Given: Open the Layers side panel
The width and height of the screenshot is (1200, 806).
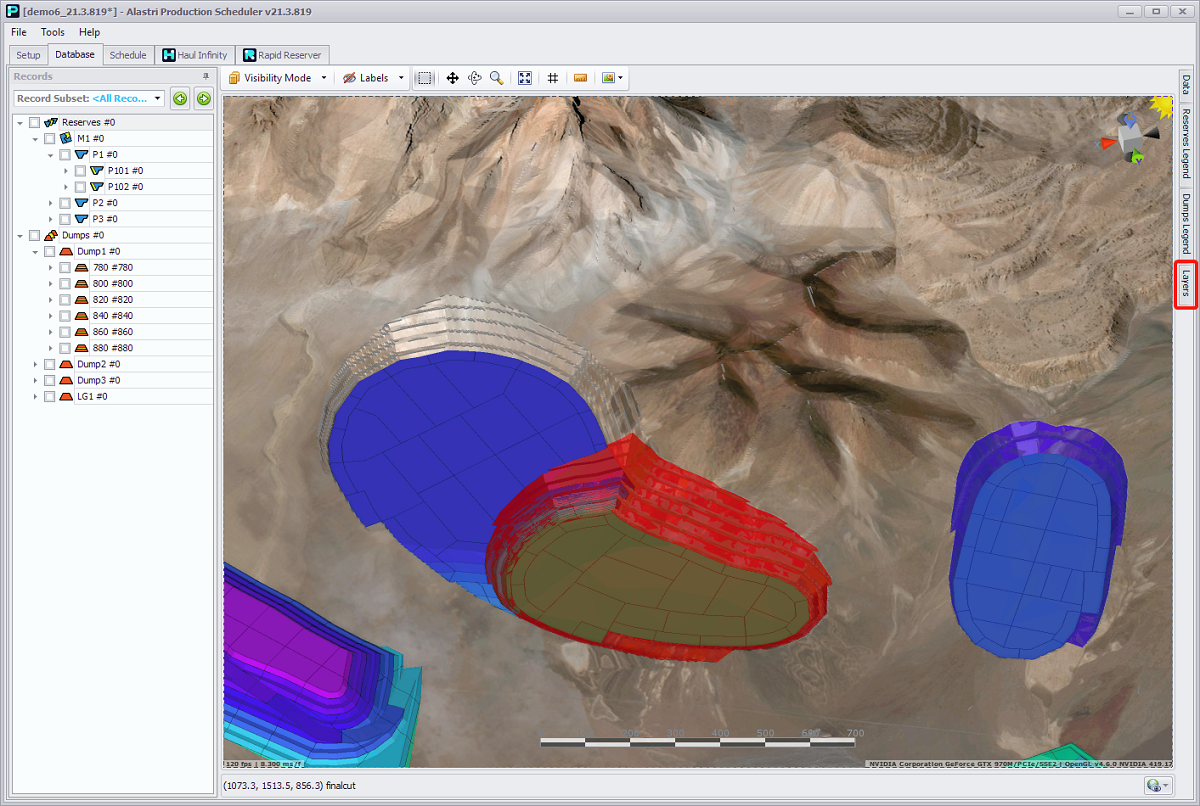Looking at the screenshot, I should [1186, 283].
